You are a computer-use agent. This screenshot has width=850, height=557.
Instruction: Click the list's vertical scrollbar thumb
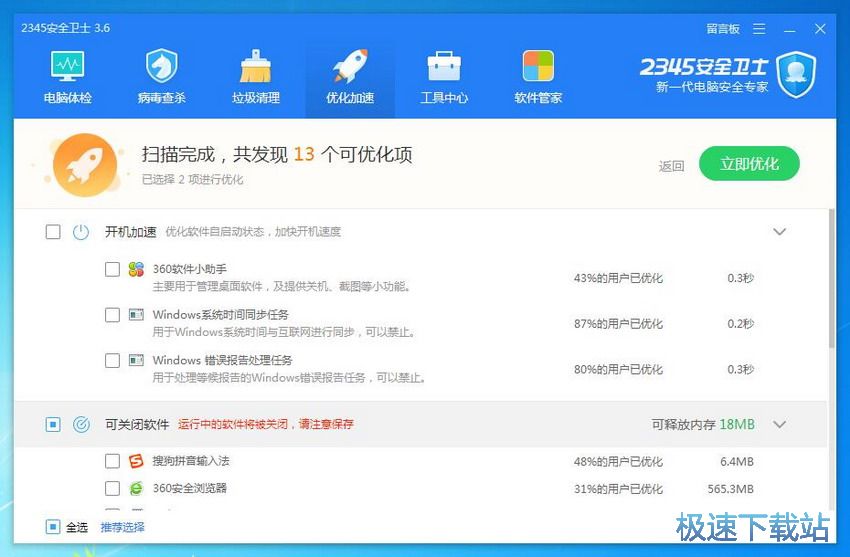coord(832,278)
